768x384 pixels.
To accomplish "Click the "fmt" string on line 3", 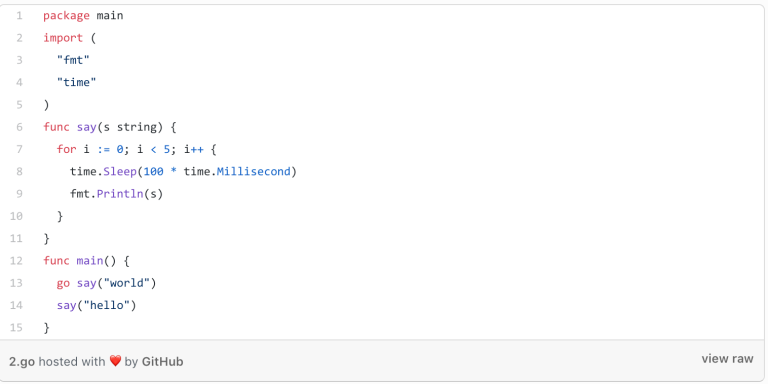I will [73, 60].
